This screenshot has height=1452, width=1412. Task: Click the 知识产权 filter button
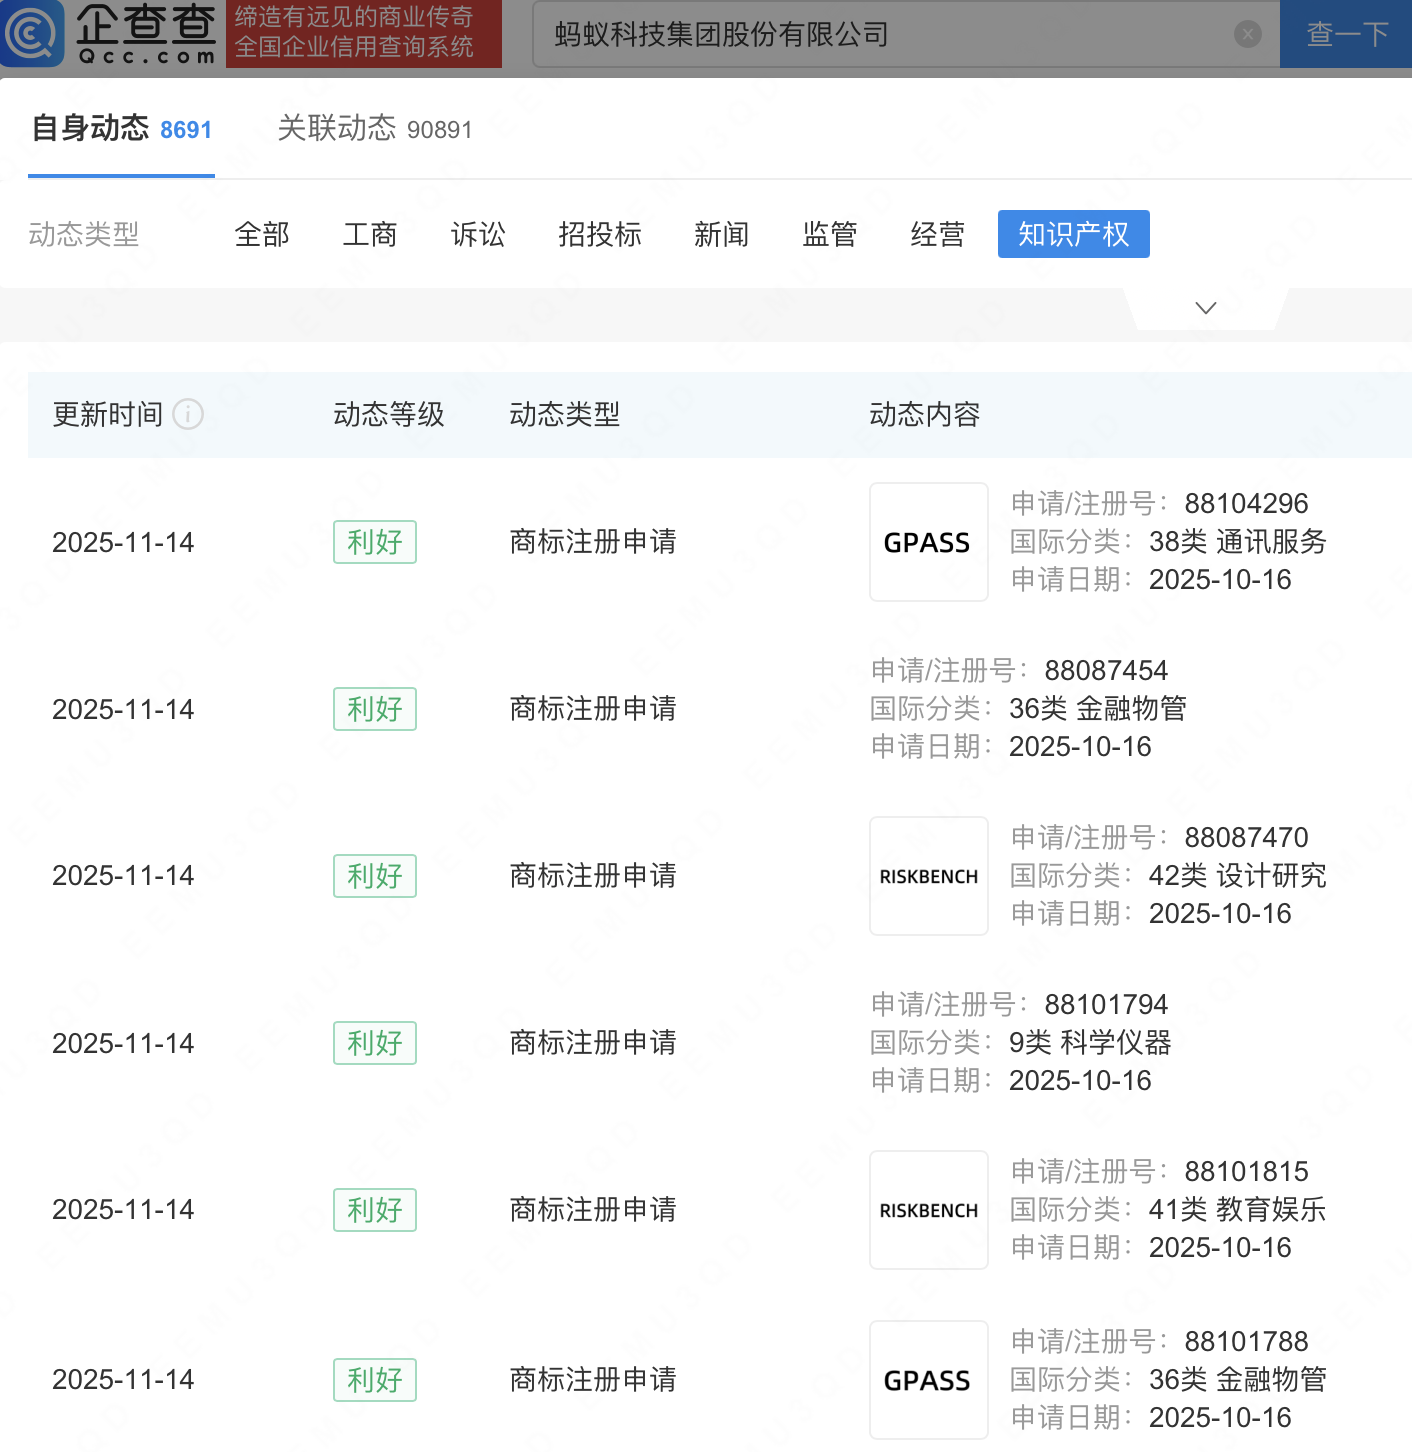click(1073, 234)
